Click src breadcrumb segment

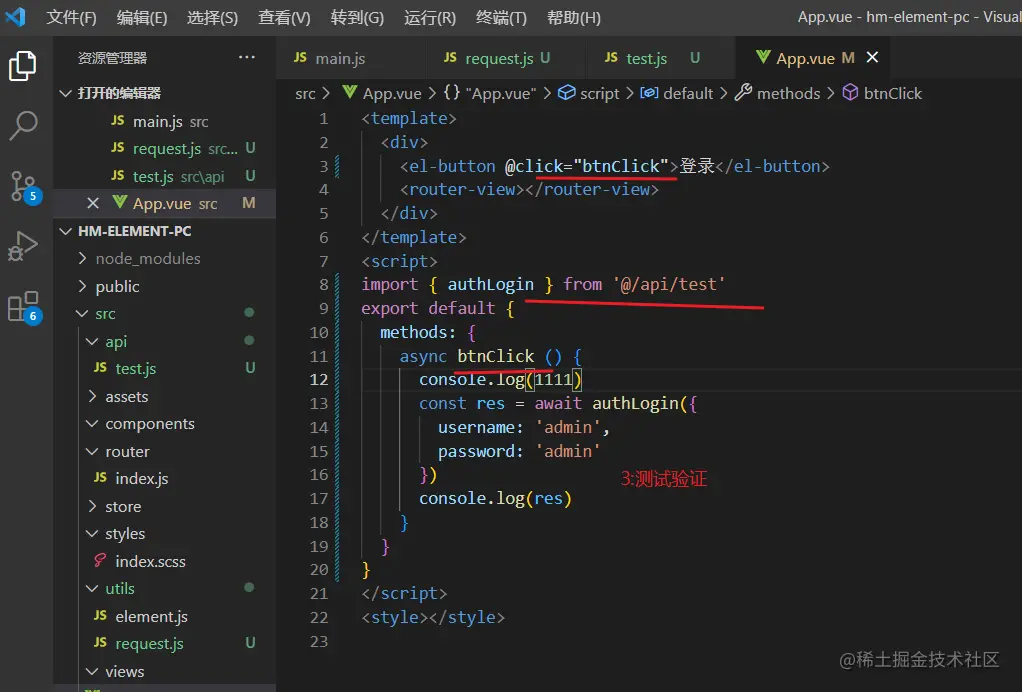(305, 94)
